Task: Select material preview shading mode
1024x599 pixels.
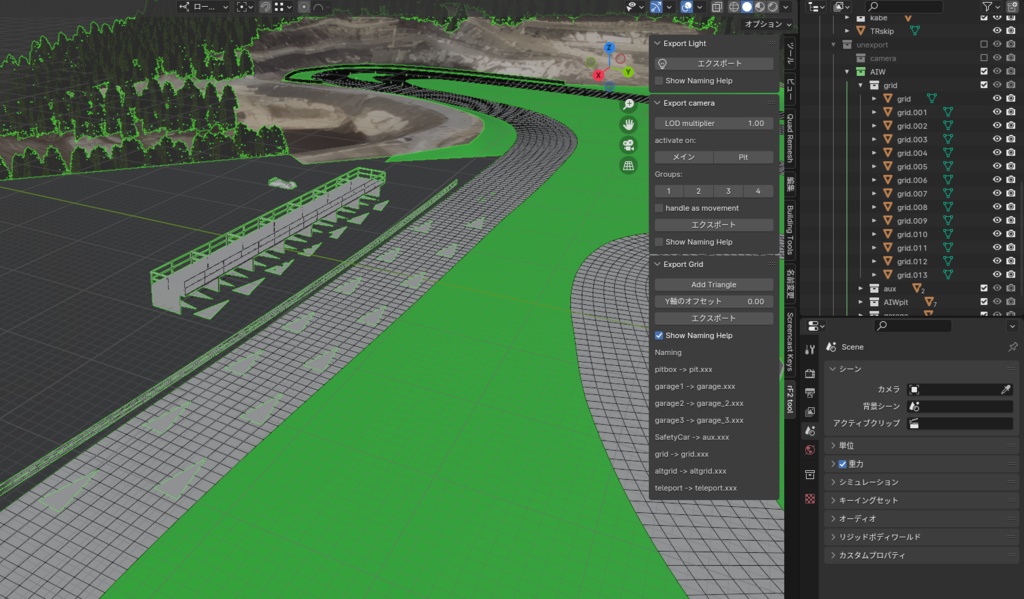Action: click(x=760, y=7)
